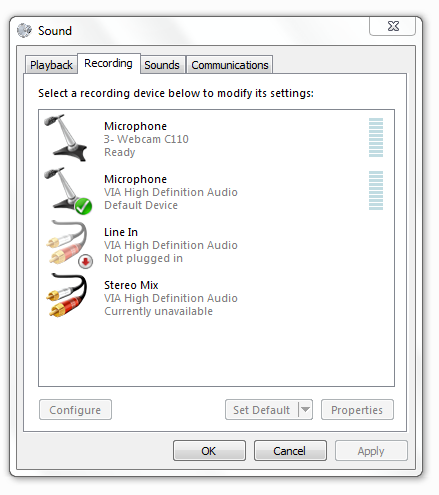Image resolution: width=439 pixels, height=495 pixels.
Task: Open the Sounds tab
Action: coord(162,65)
